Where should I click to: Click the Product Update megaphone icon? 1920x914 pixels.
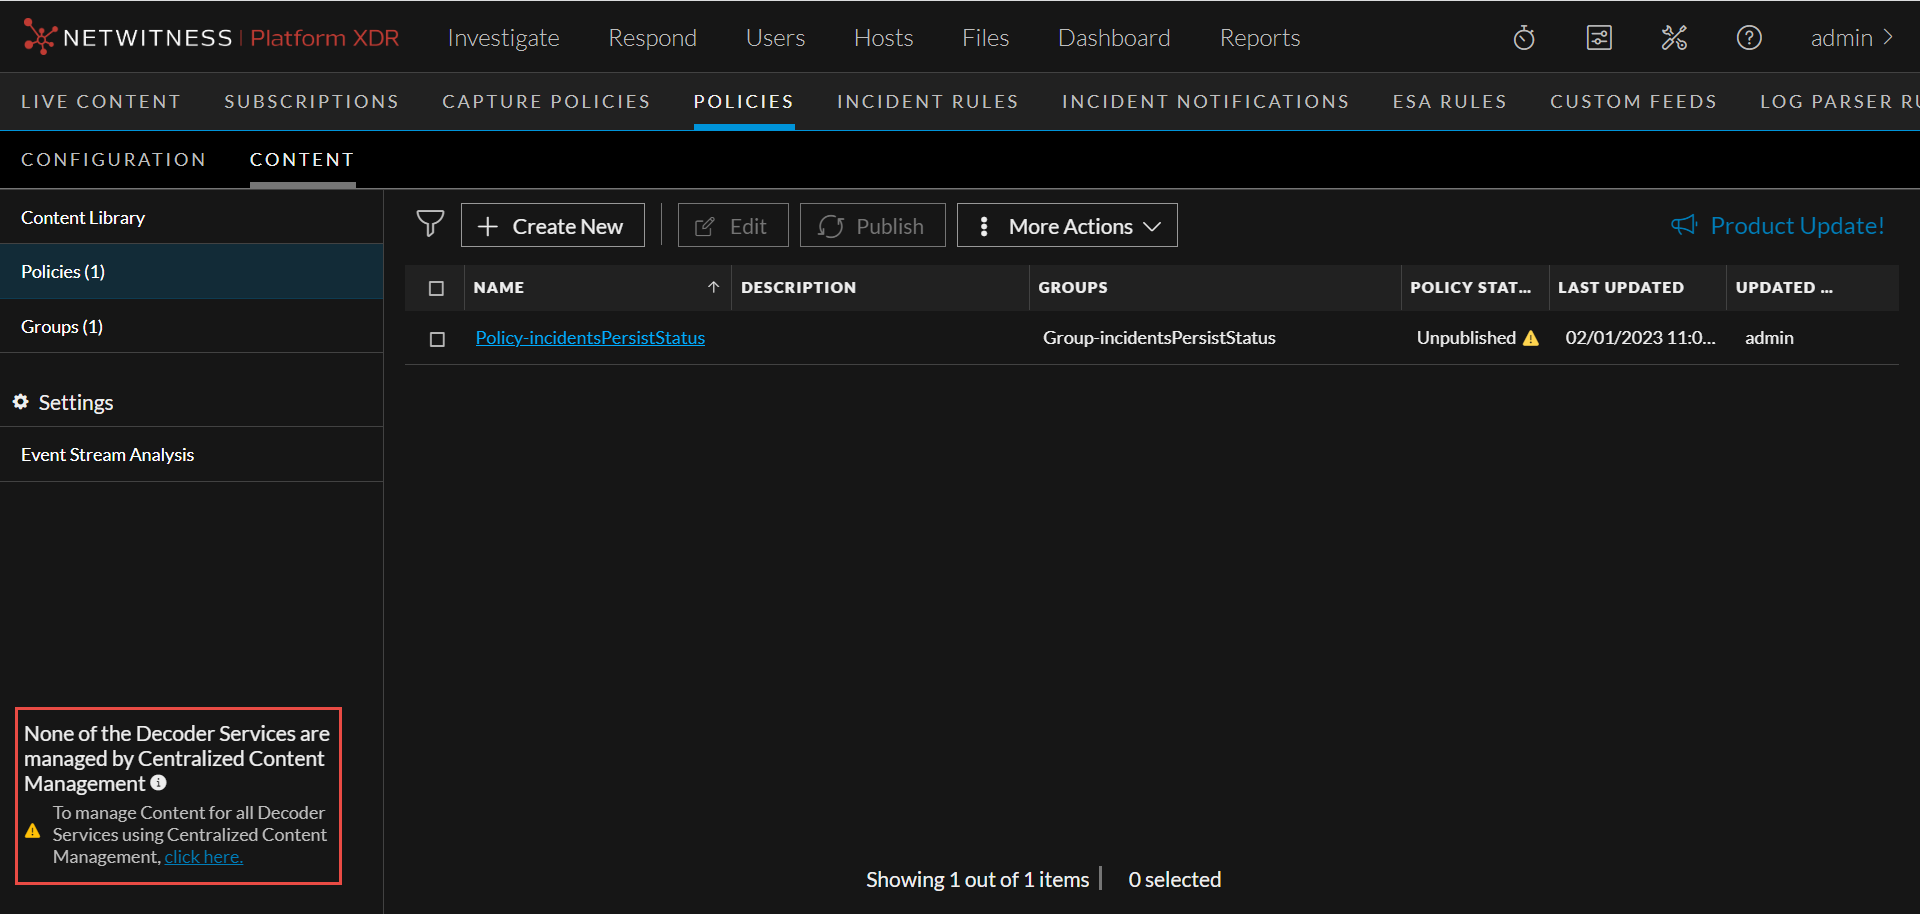tap(1683, 225)
